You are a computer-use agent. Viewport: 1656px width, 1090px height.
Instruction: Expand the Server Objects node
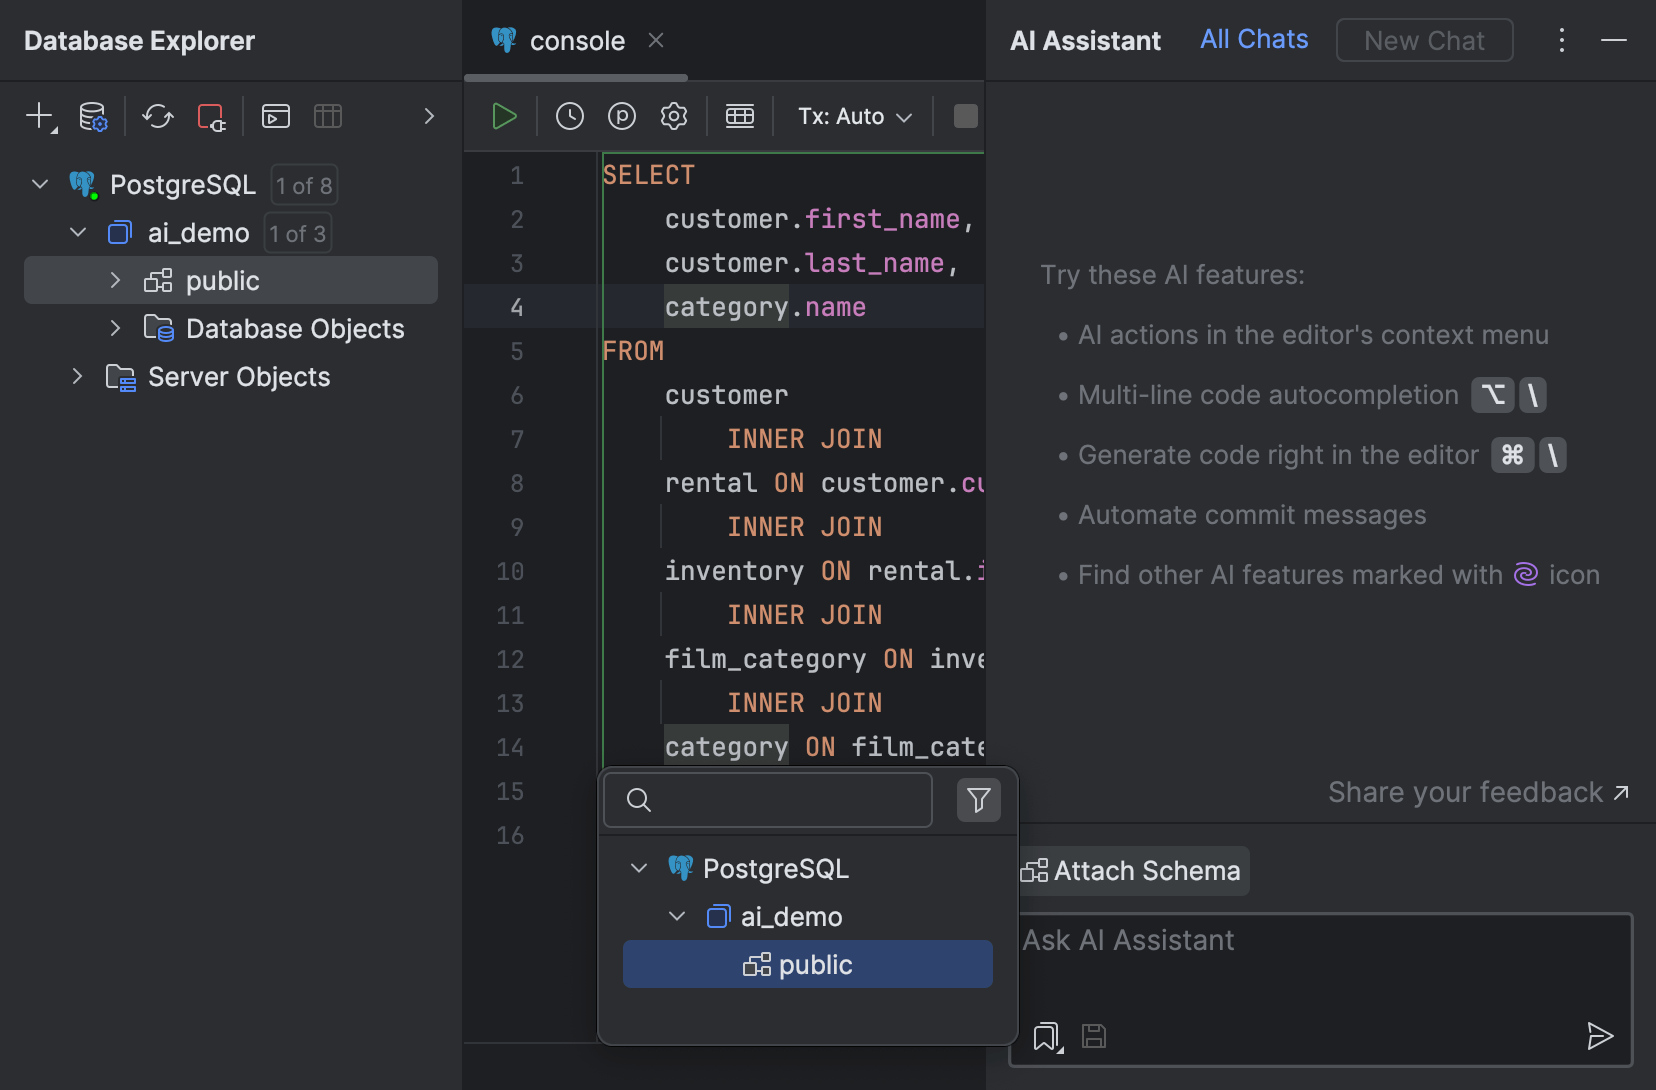[78, 376]
